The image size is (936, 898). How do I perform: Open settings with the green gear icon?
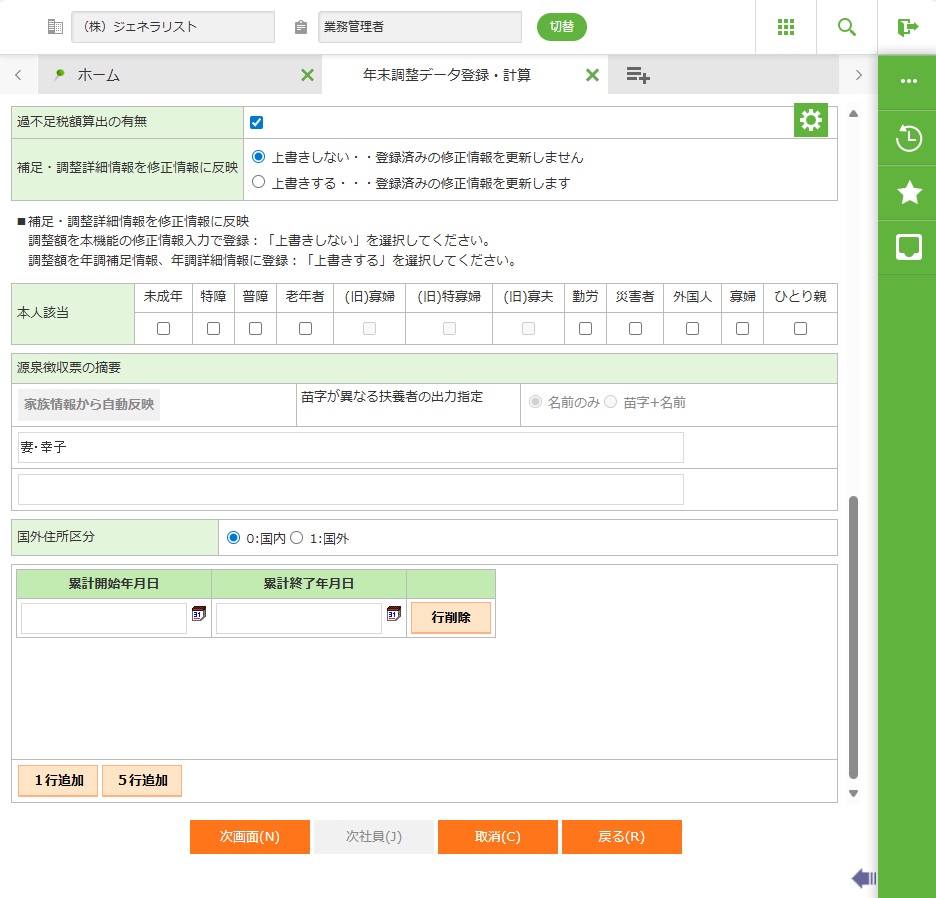(x=811, y=121)
